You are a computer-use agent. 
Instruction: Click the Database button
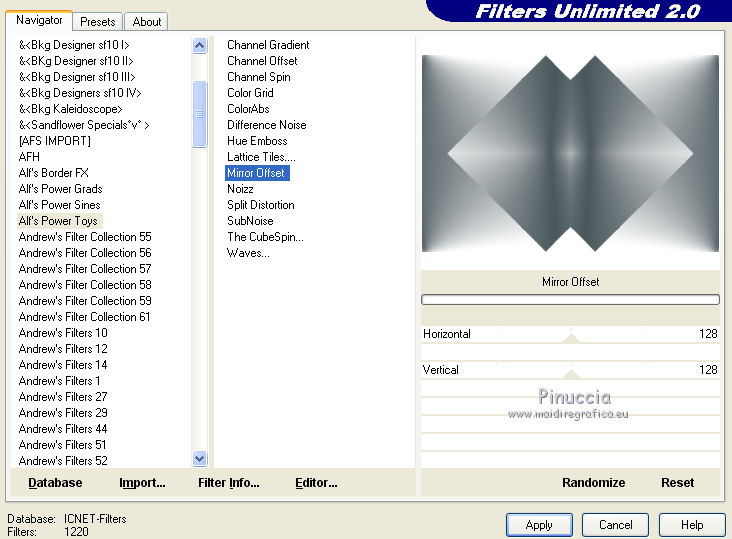click(x=55, y=483)
